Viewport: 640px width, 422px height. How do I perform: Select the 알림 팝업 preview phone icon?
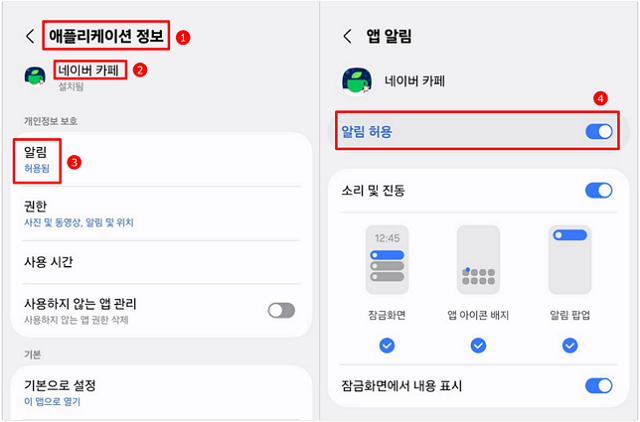point(570,260)
